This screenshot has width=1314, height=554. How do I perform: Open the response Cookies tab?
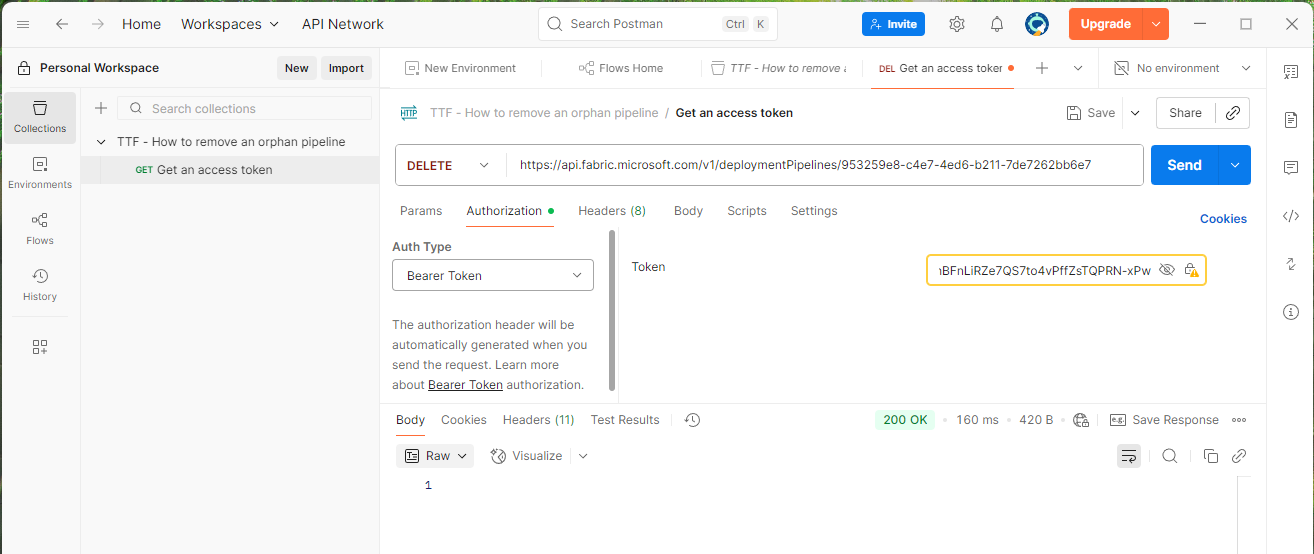[x=464, y=420]
